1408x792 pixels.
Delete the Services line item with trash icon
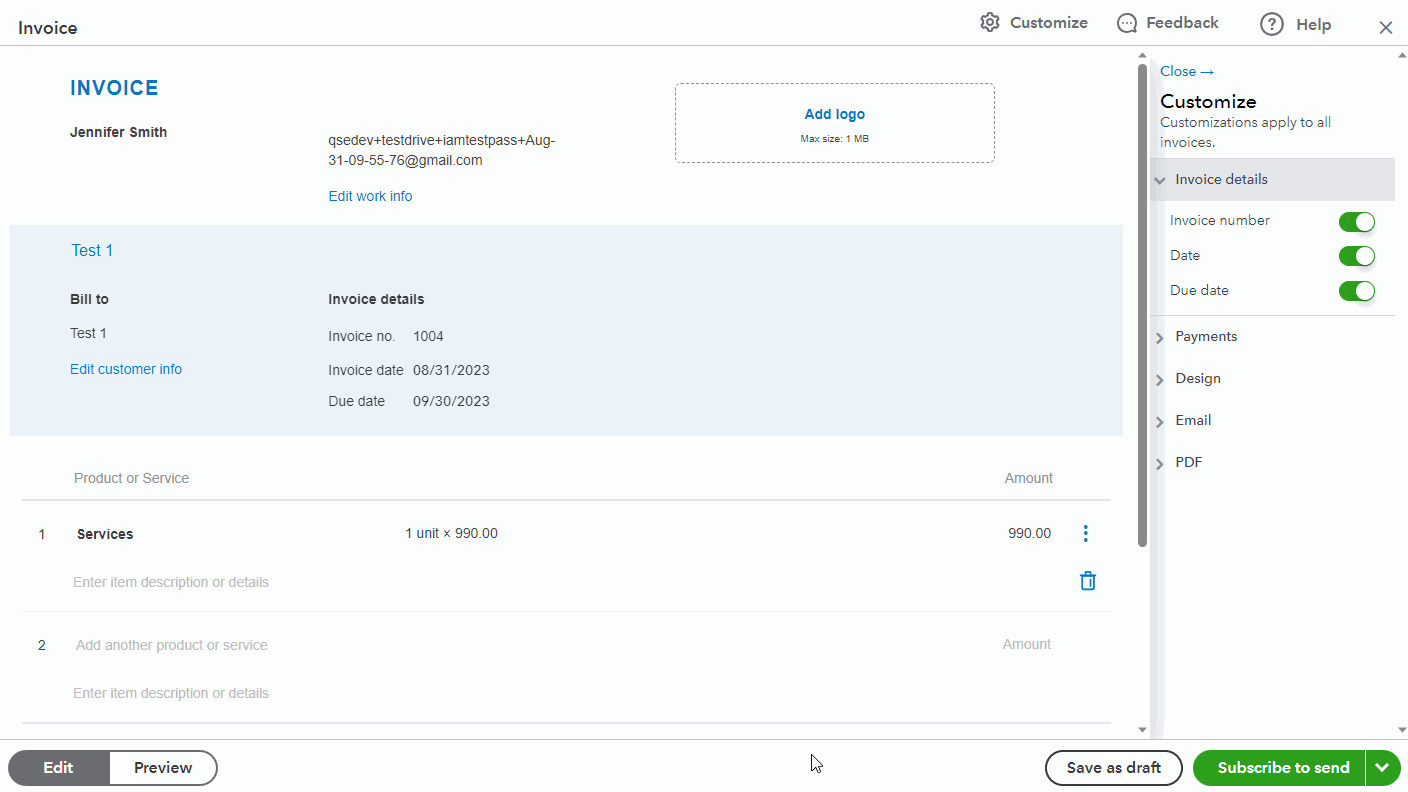(x=1088, y=581)
